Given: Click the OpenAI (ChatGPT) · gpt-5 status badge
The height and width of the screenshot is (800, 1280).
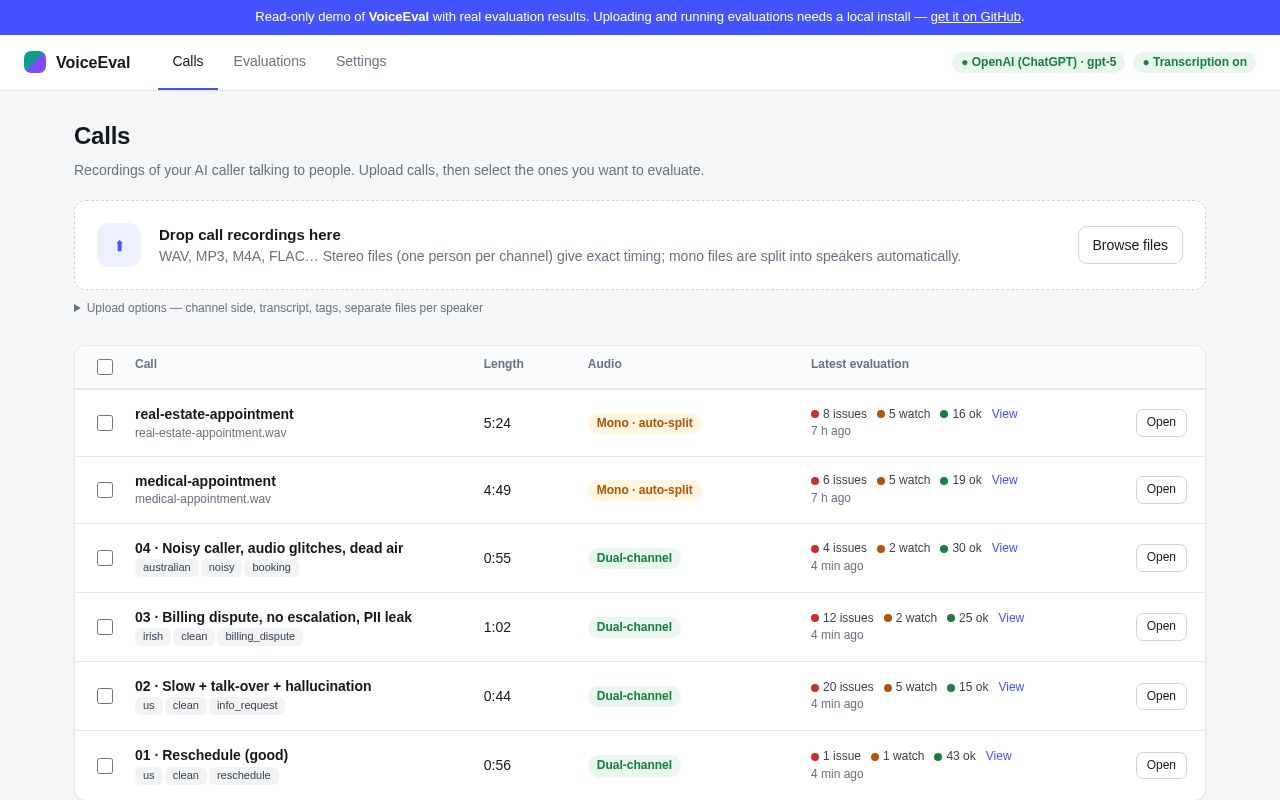Looking at the screenshot, I should point(1038,62).
